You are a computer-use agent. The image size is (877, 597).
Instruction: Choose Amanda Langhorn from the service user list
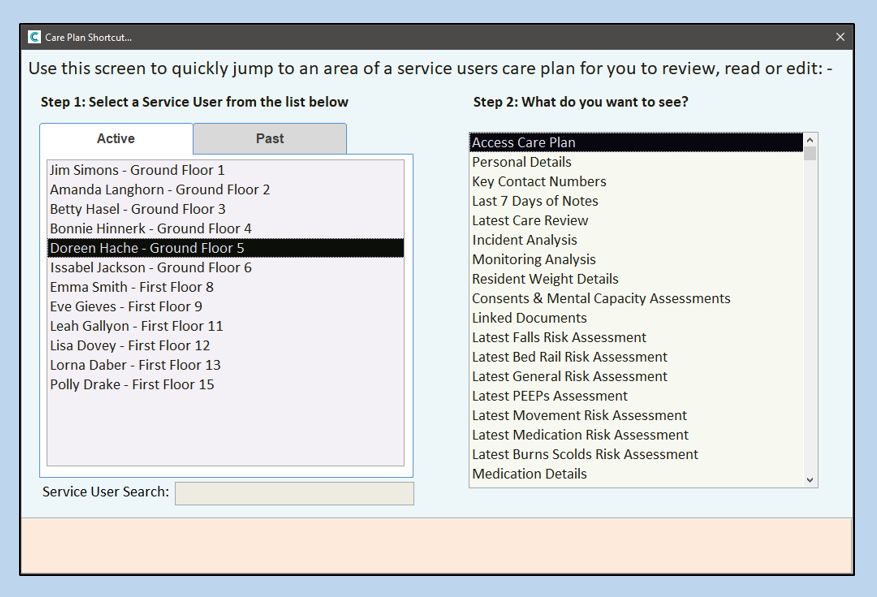tap(160, 190)
